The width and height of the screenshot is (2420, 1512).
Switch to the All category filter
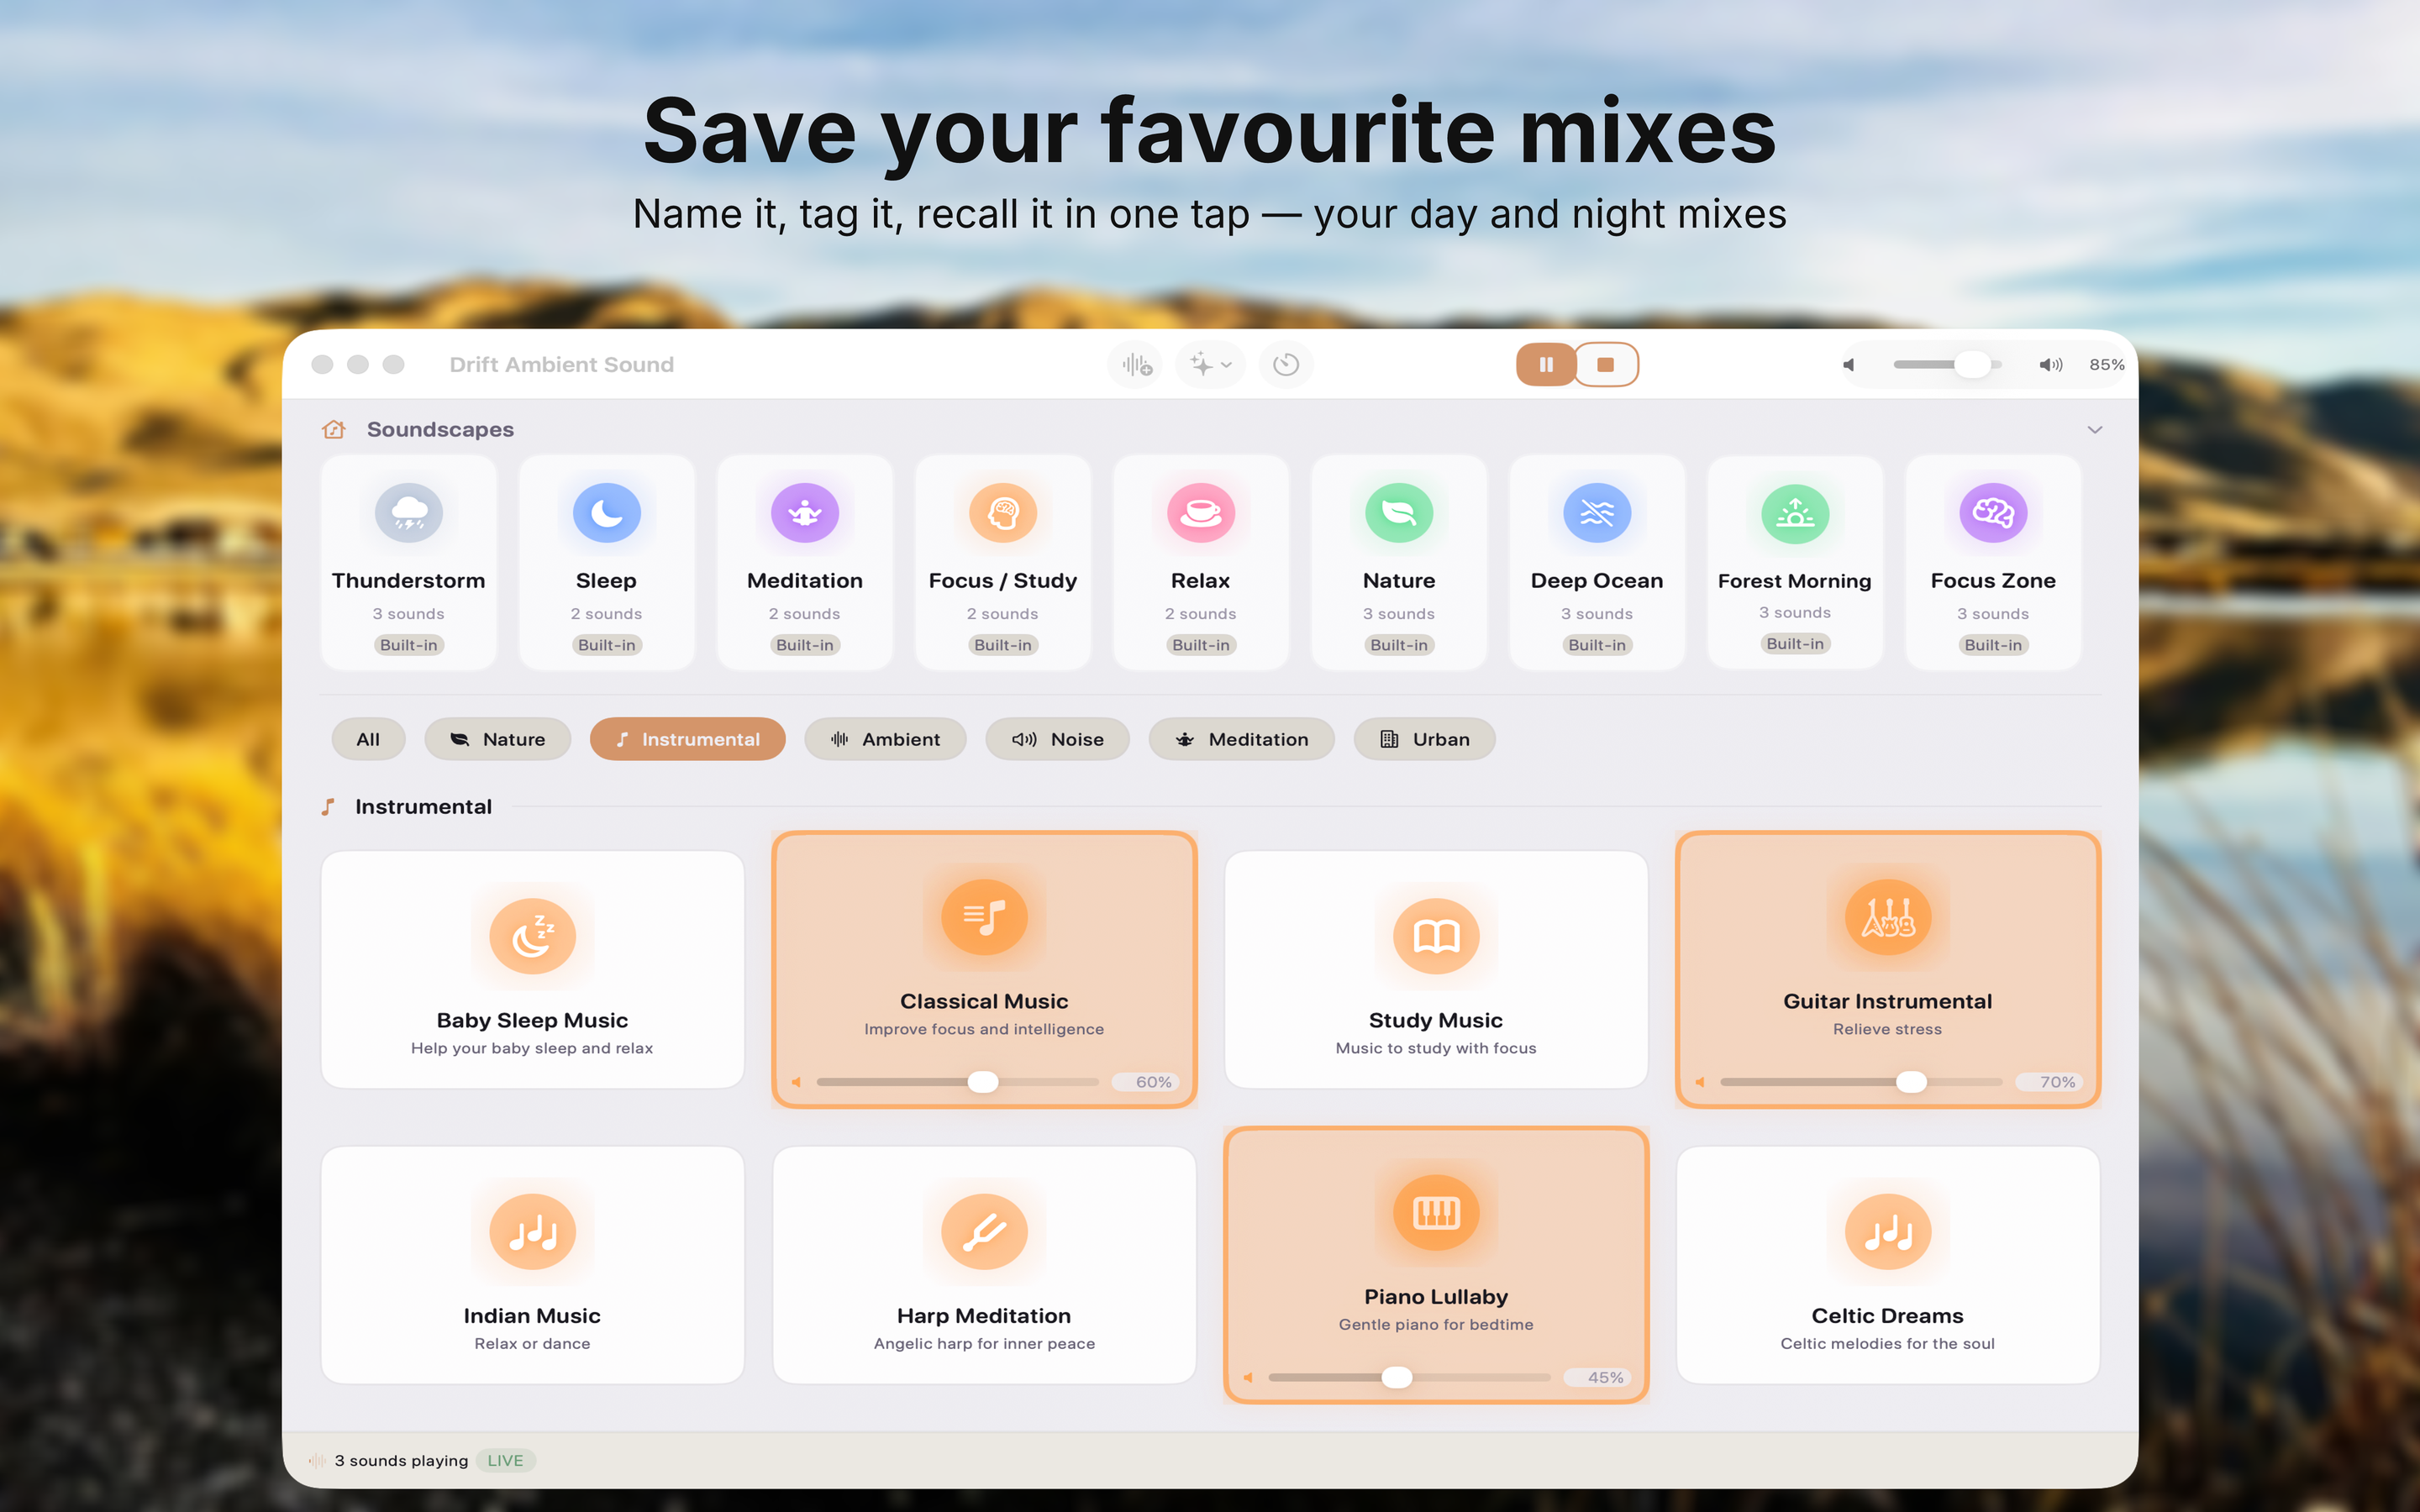tap(368, 739)
